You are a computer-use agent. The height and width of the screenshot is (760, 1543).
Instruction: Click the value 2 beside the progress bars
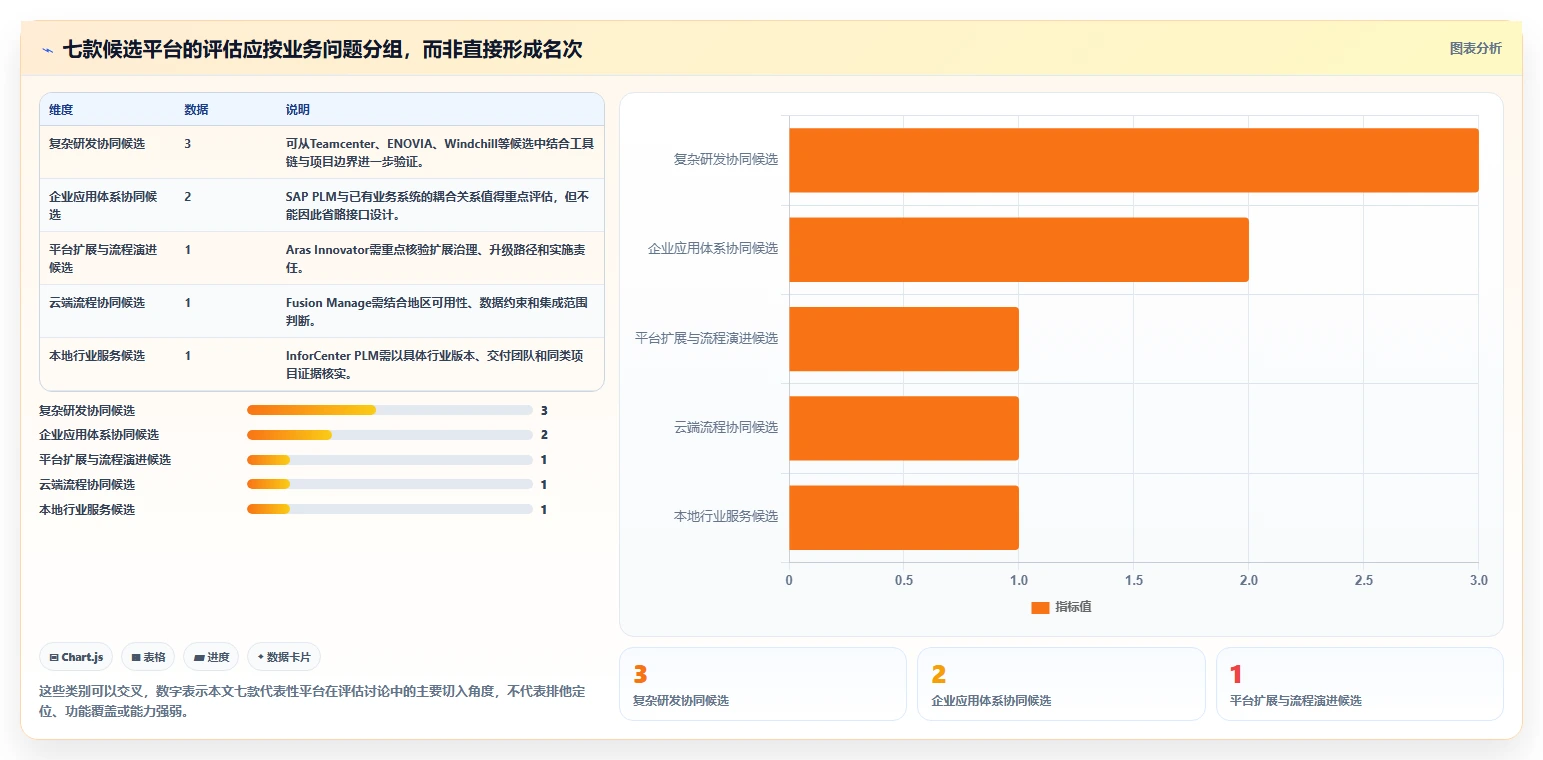tap(544, 435)
